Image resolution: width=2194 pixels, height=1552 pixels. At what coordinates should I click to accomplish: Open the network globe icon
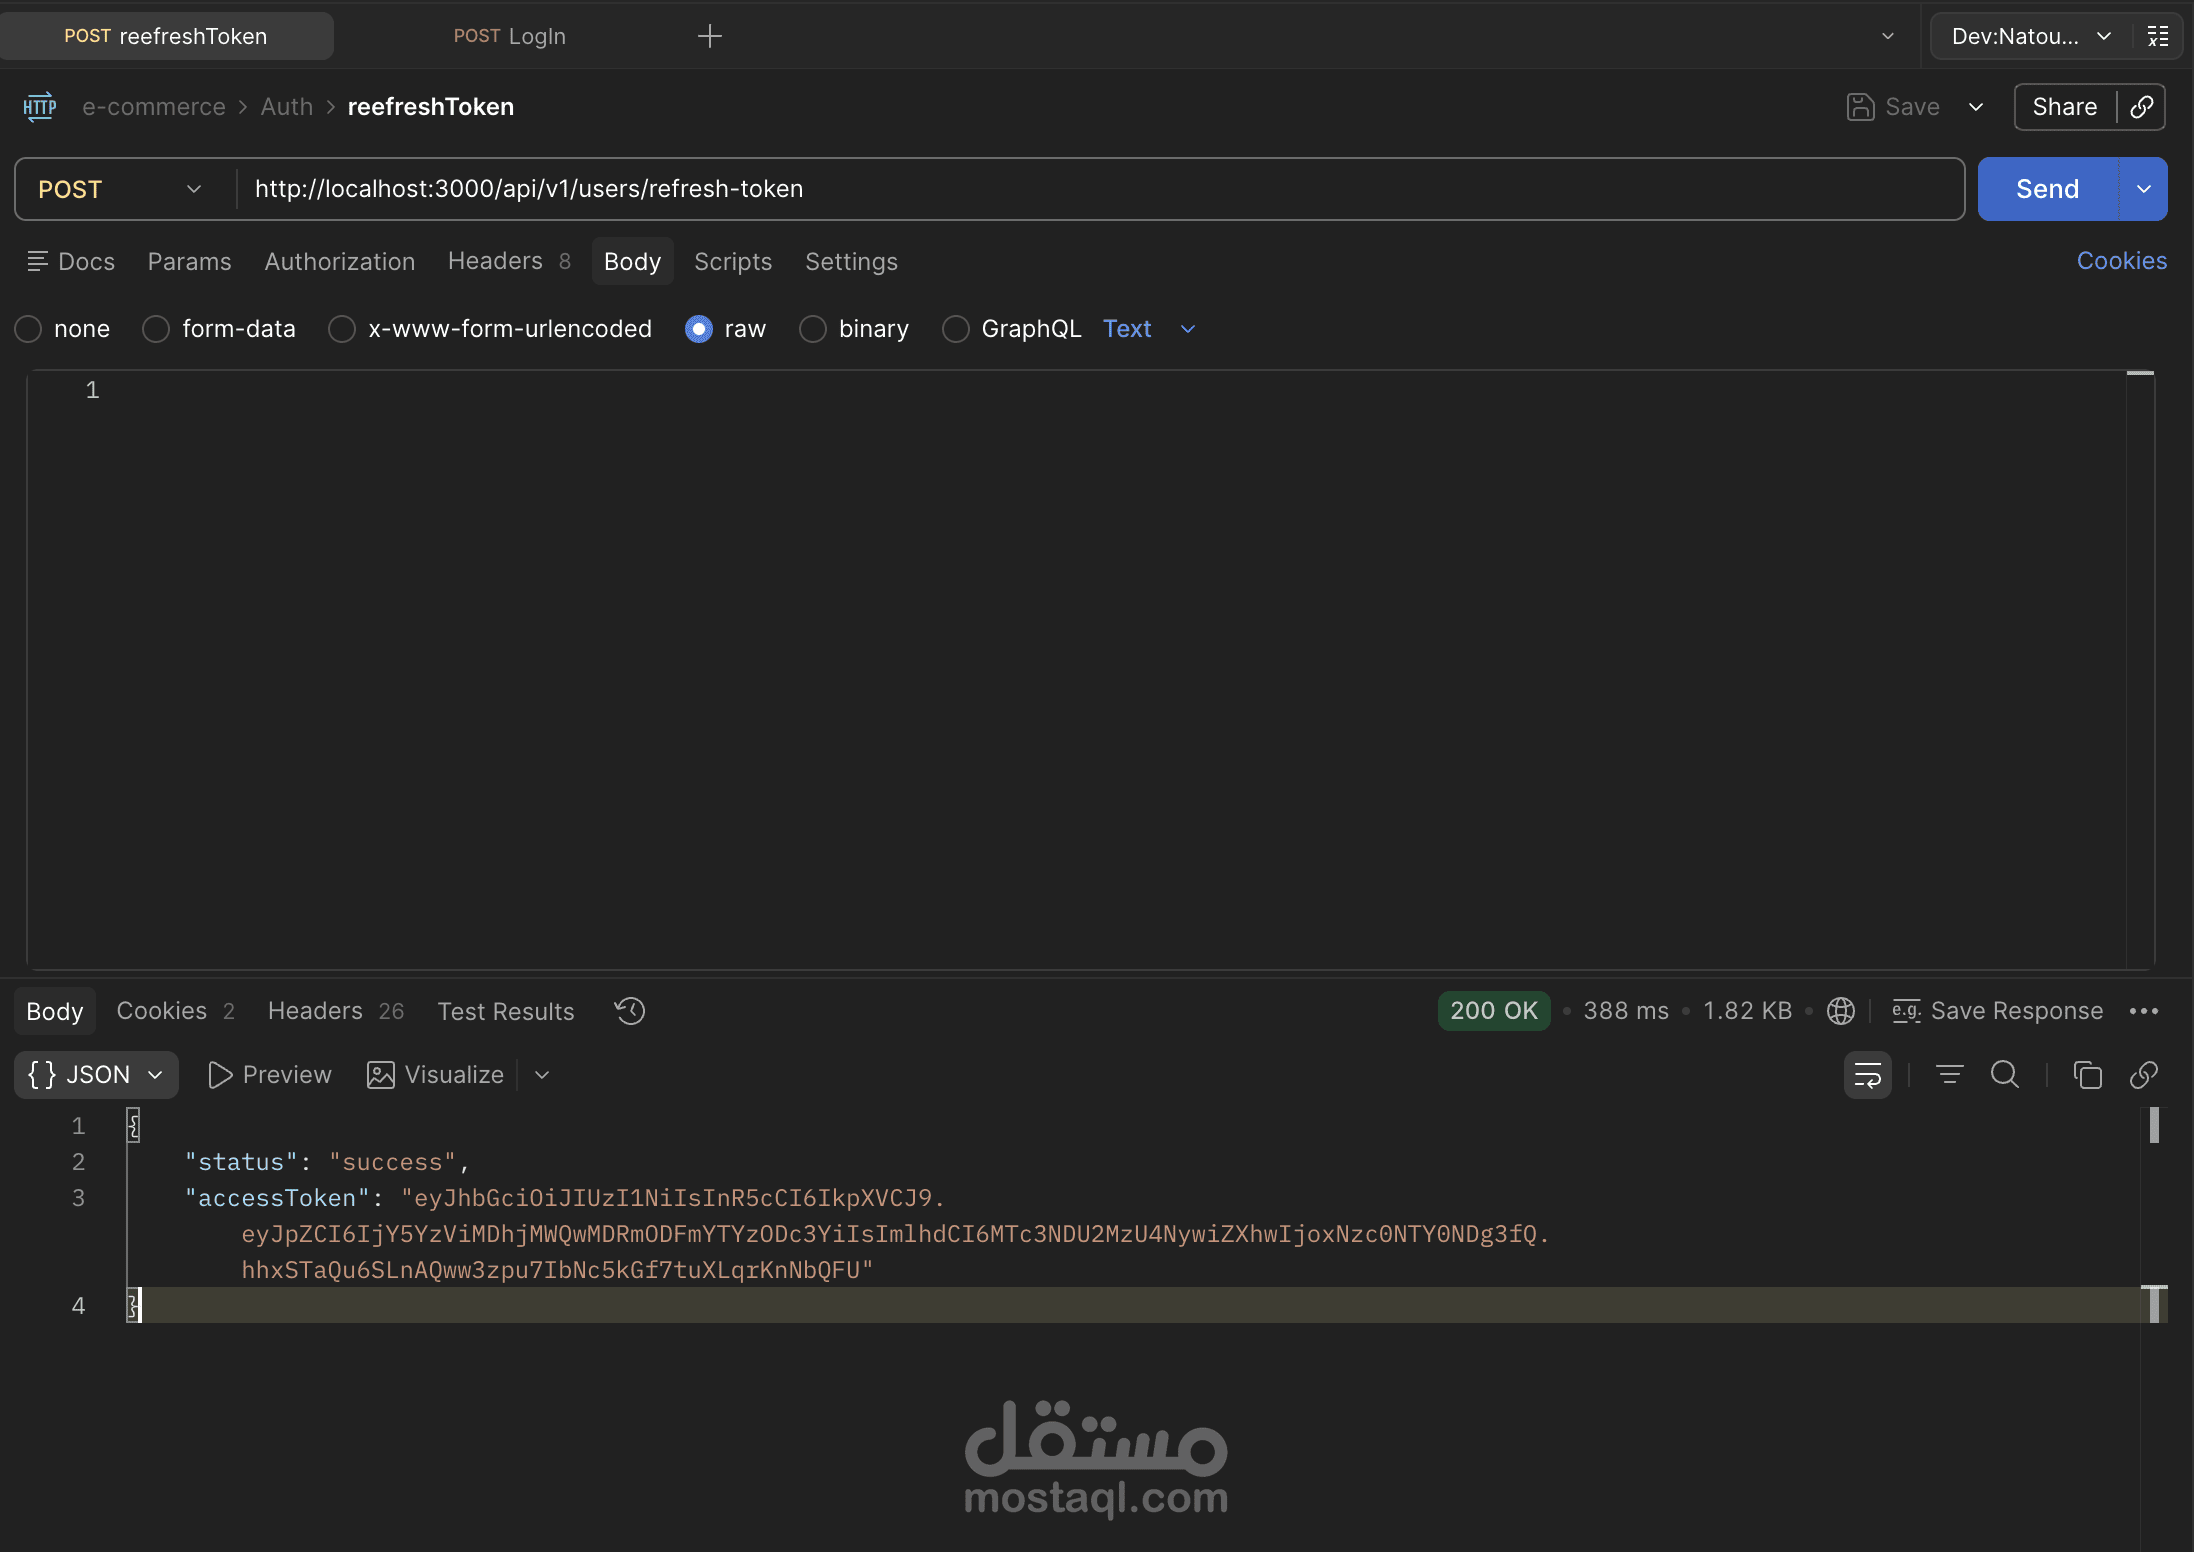pos(1840,1011)
